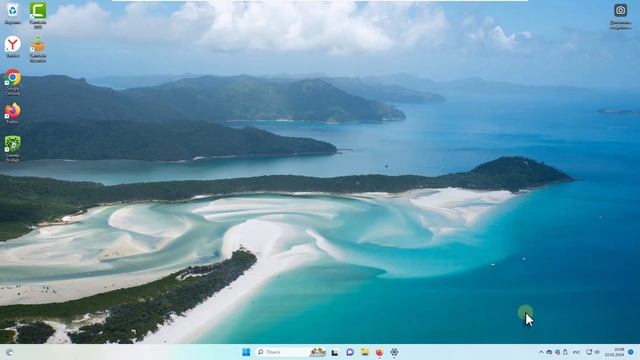Select the Yandex browser desktop shortcut

coord(13,47)
